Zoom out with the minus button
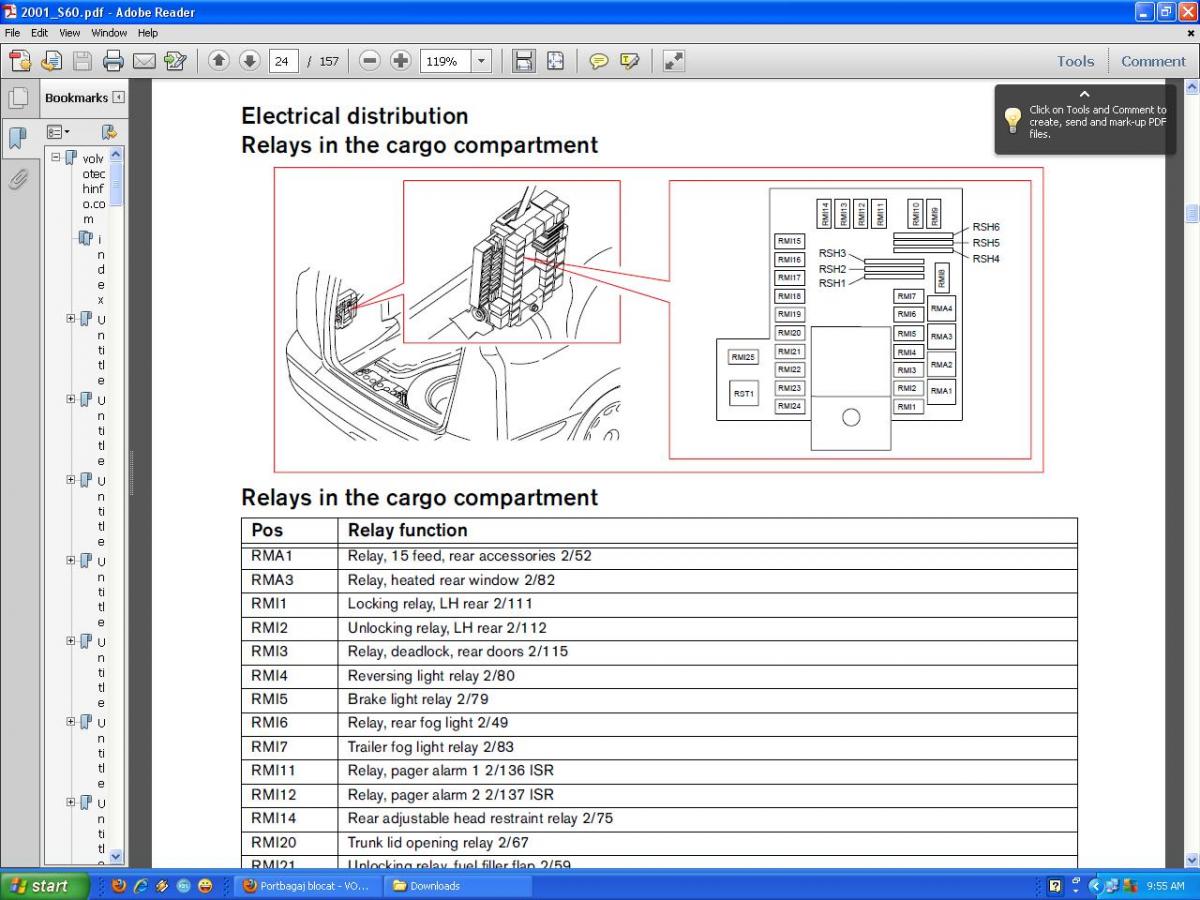The height and width of the screenshot is (900, 1200). (x=370, y=61)
